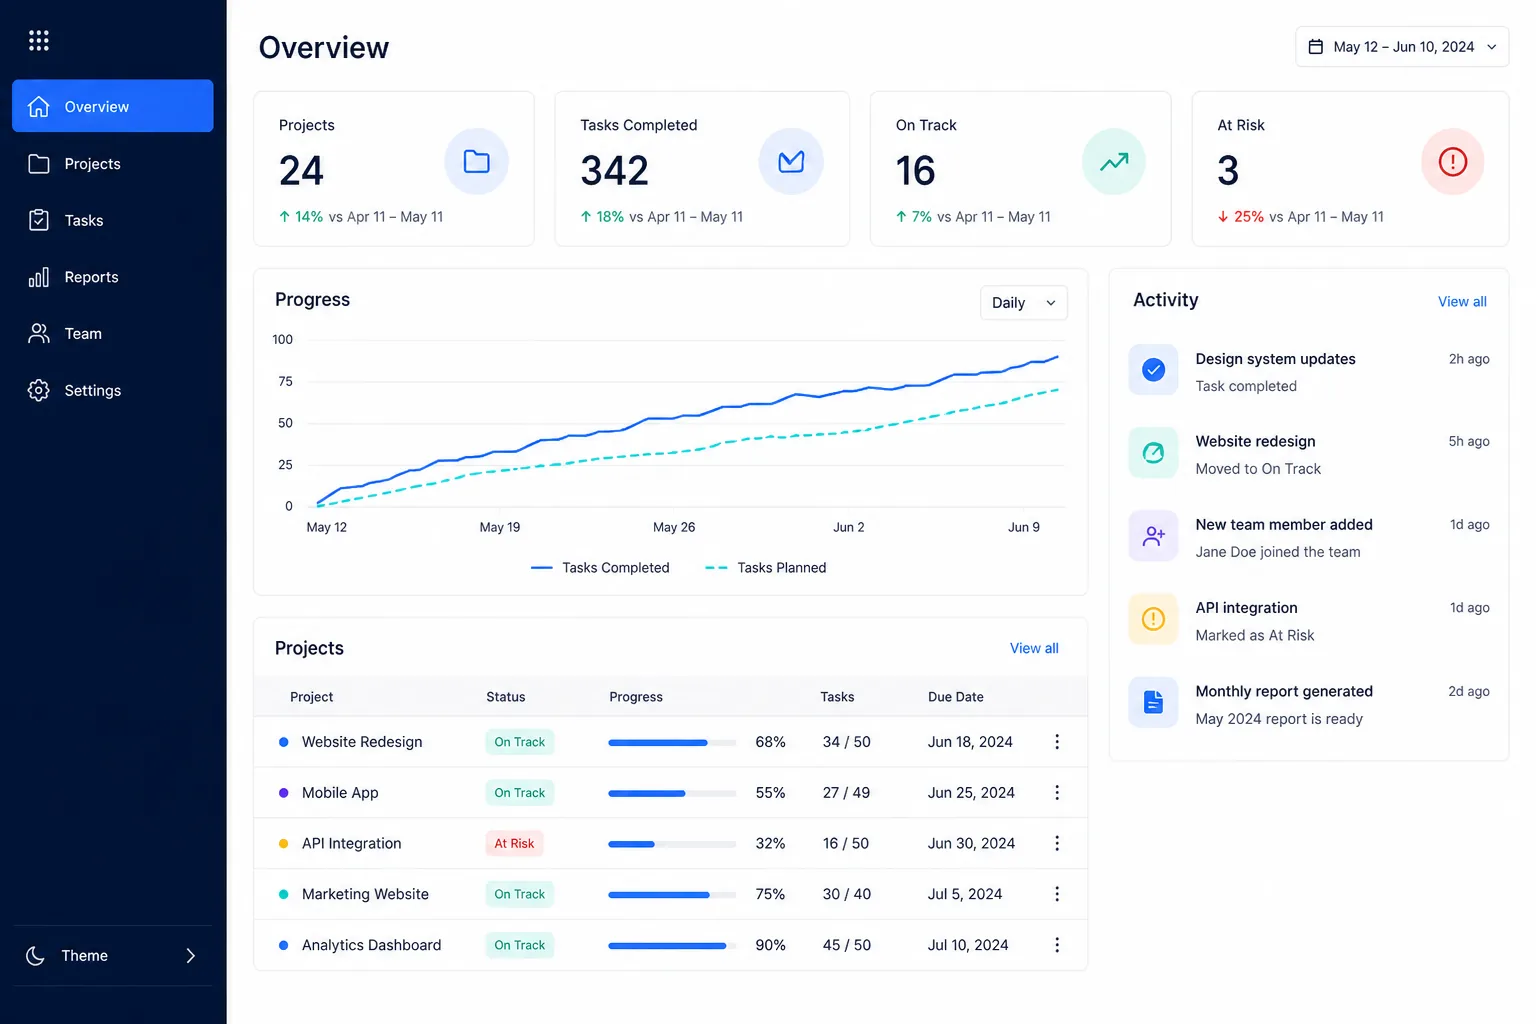Go to Overview in the sidebar
The width and height of the screenshot is (1536, 1024).
pyautogui.click(x=113, y=106)
